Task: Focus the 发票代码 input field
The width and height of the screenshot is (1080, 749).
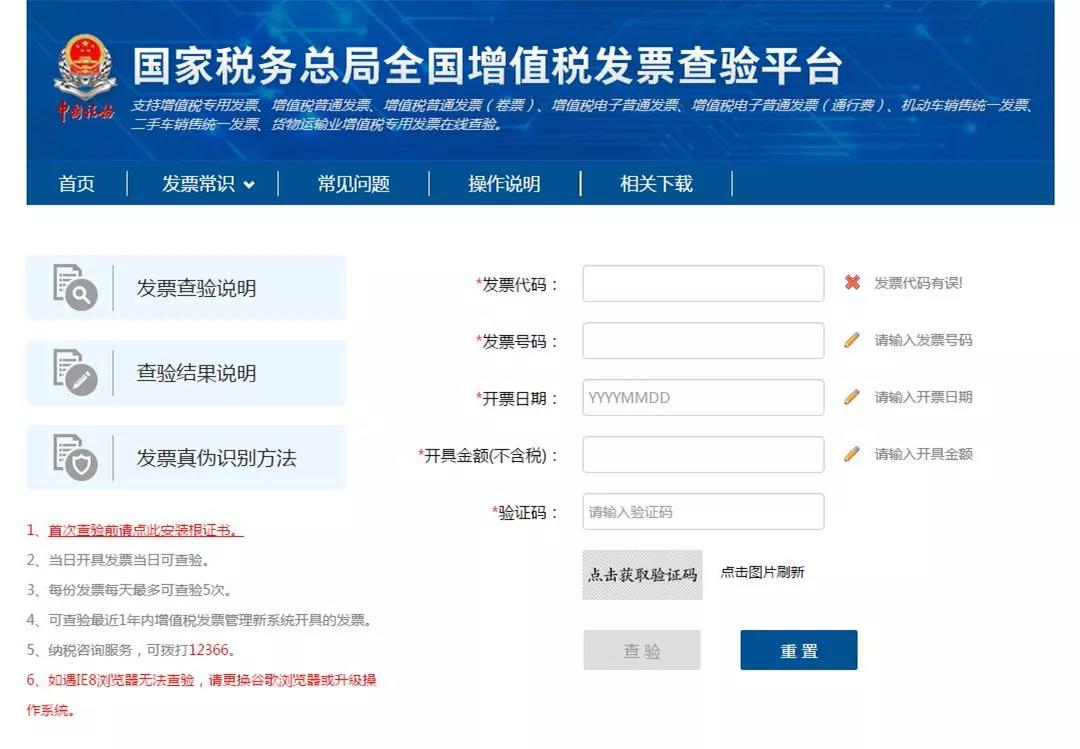Action: 703,284
